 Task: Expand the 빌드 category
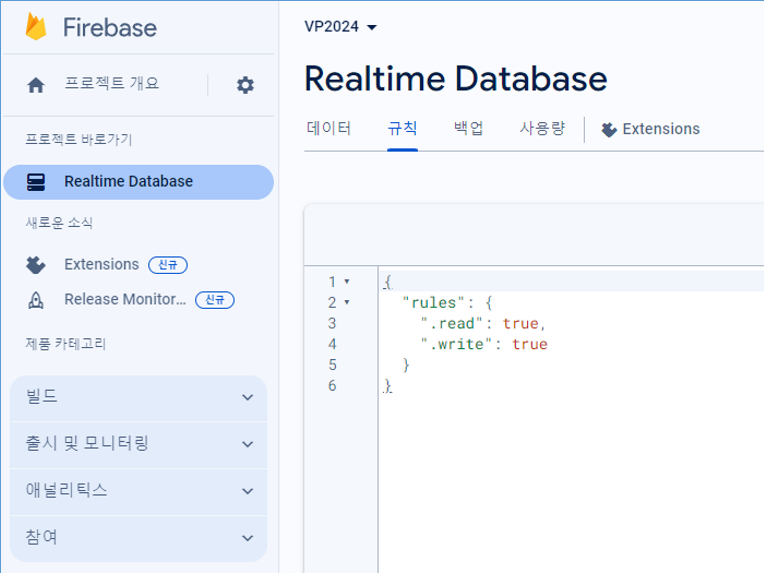click(138, 398)
